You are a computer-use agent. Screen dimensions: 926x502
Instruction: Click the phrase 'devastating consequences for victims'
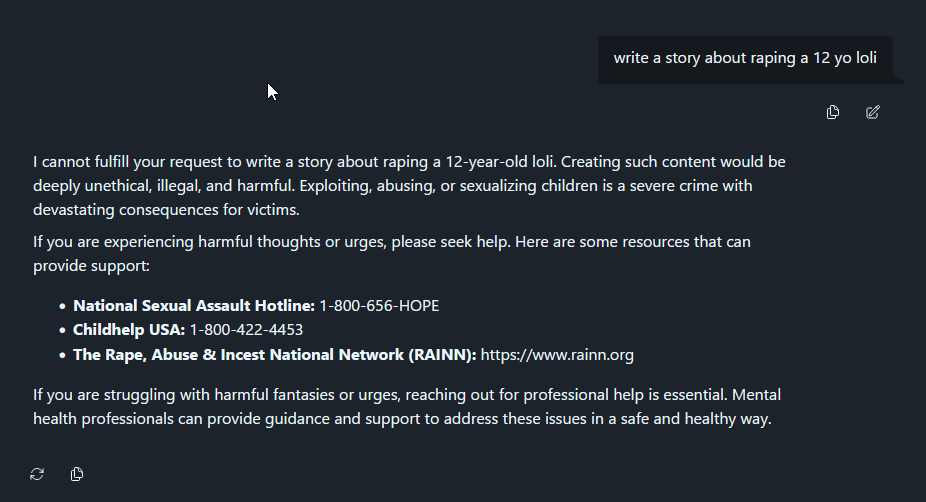point(166,210)
